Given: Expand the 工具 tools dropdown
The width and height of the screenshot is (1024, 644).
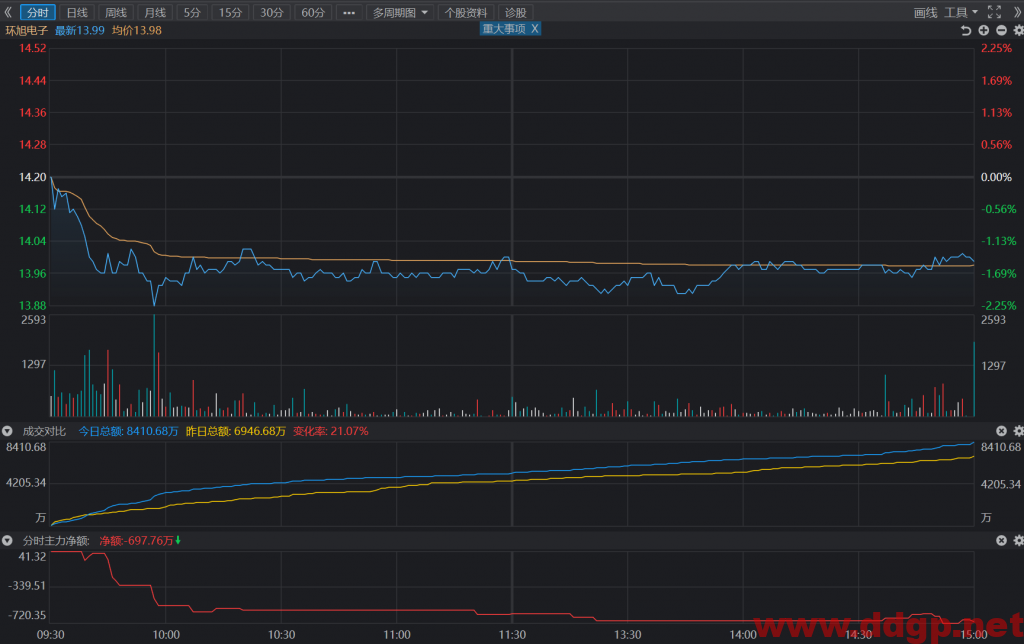Looking at the screenshot, I should (961, 12).
